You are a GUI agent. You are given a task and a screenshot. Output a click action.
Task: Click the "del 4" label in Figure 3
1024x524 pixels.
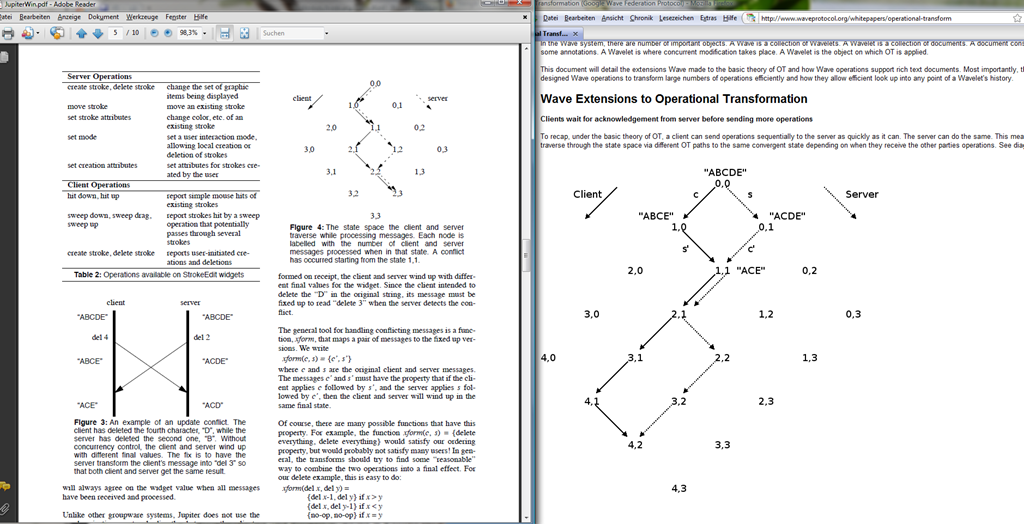pyautogui.click(x=100, y=337)
